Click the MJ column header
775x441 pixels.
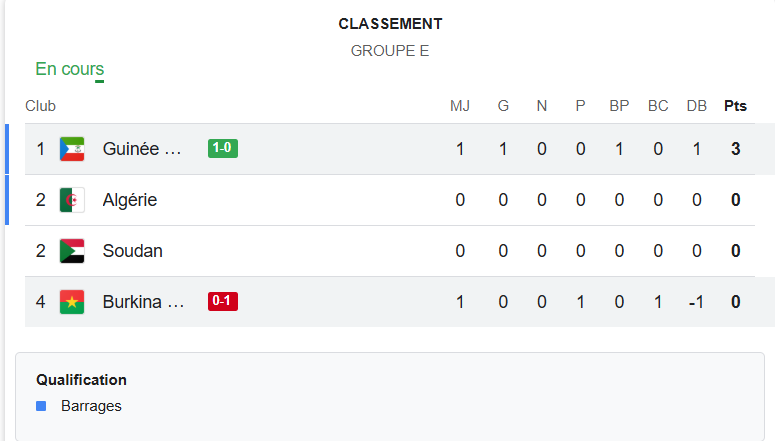point(460,106)
